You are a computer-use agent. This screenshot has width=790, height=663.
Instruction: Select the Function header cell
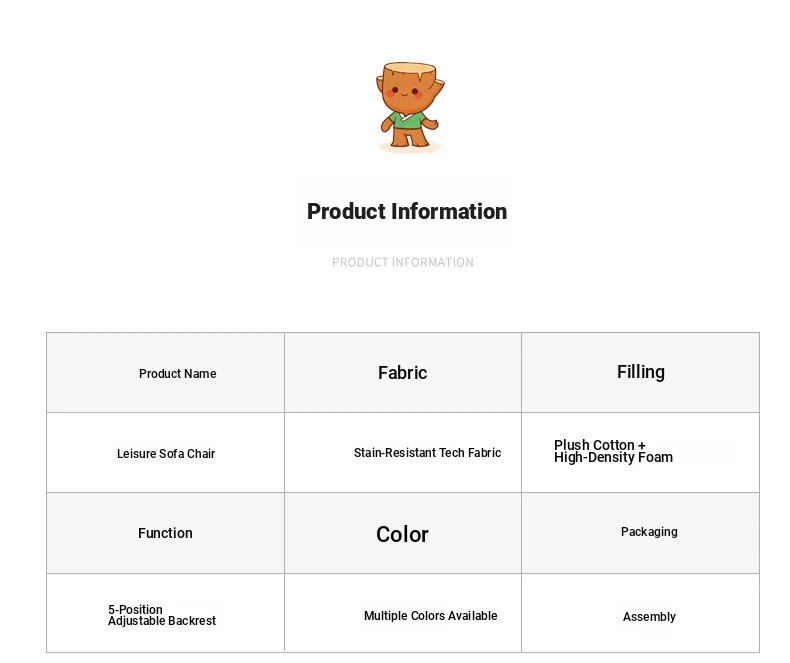click(x=165, y=533)
